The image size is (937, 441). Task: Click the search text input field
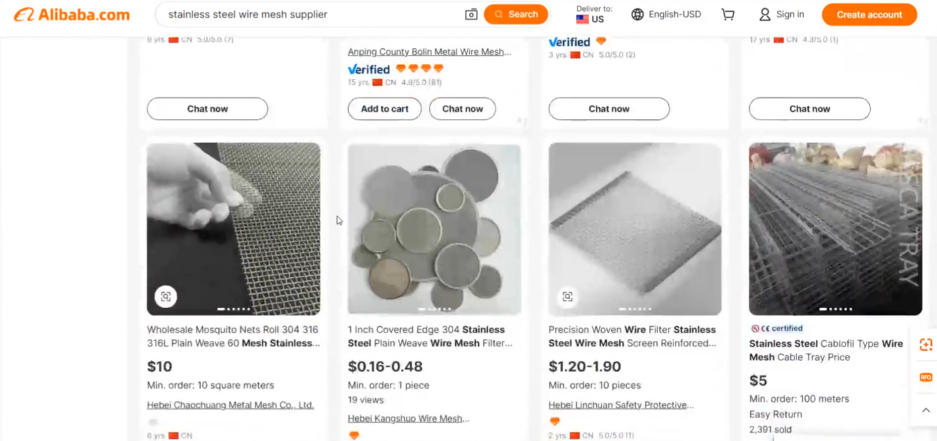click(310, 15)
